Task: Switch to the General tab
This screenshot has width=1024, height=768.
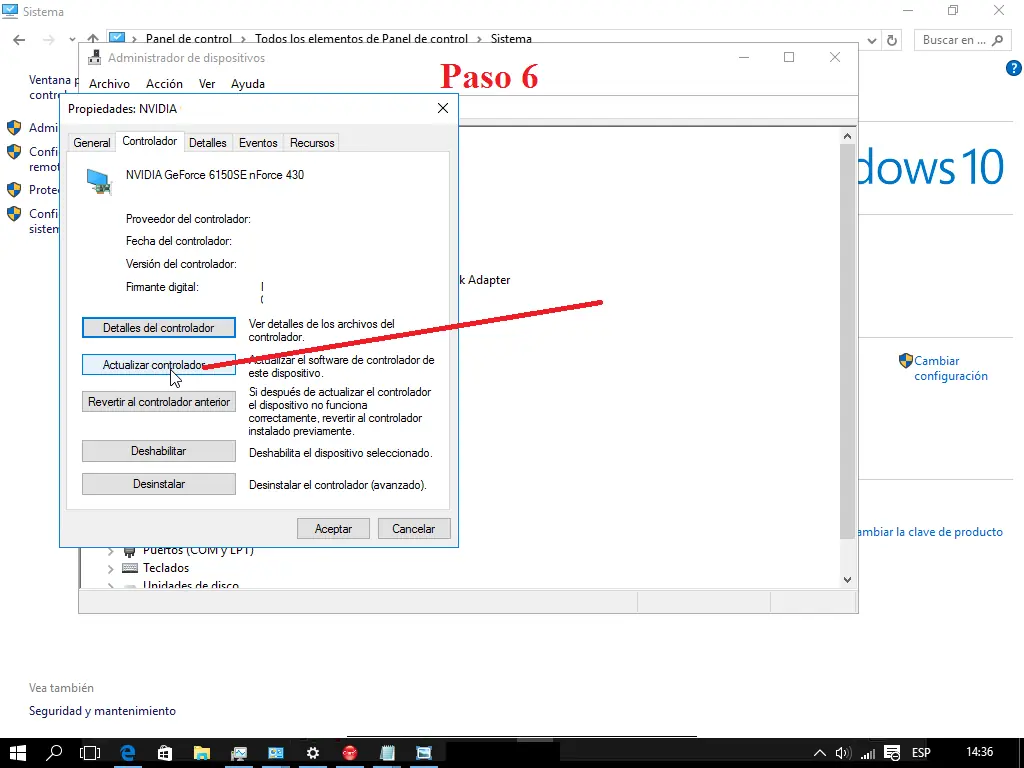Action: coord(91,142)
